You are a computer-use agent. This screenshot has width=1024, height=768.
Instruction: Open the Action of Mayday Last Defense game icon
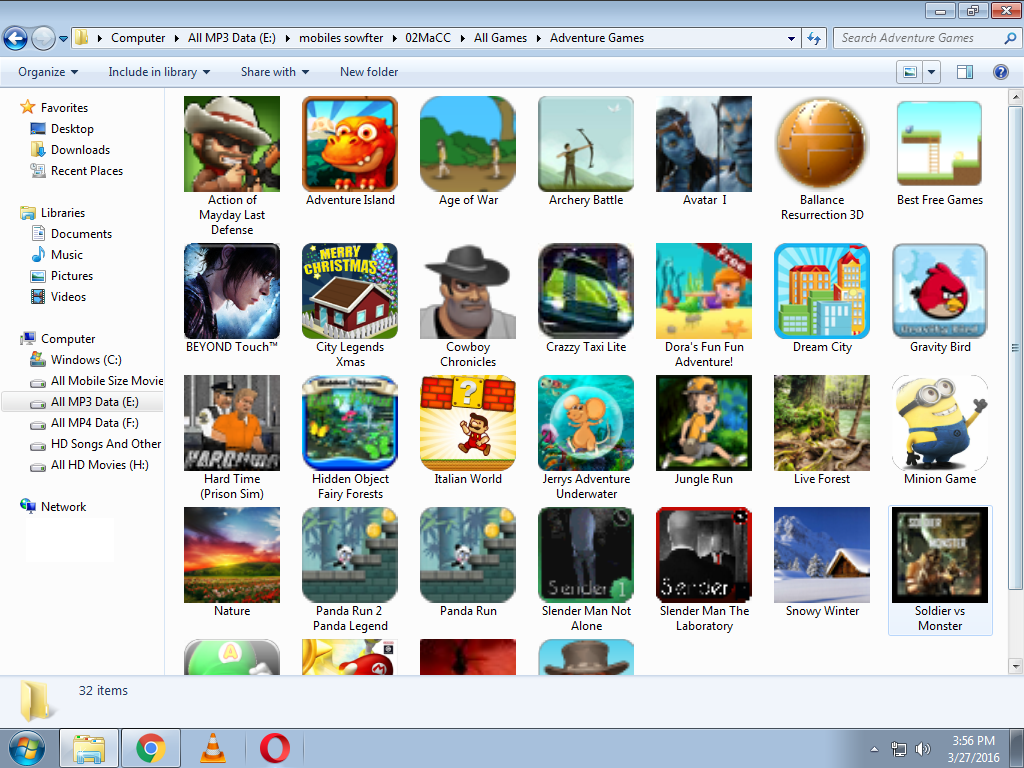pyautogui.click(x=232, y=144)
